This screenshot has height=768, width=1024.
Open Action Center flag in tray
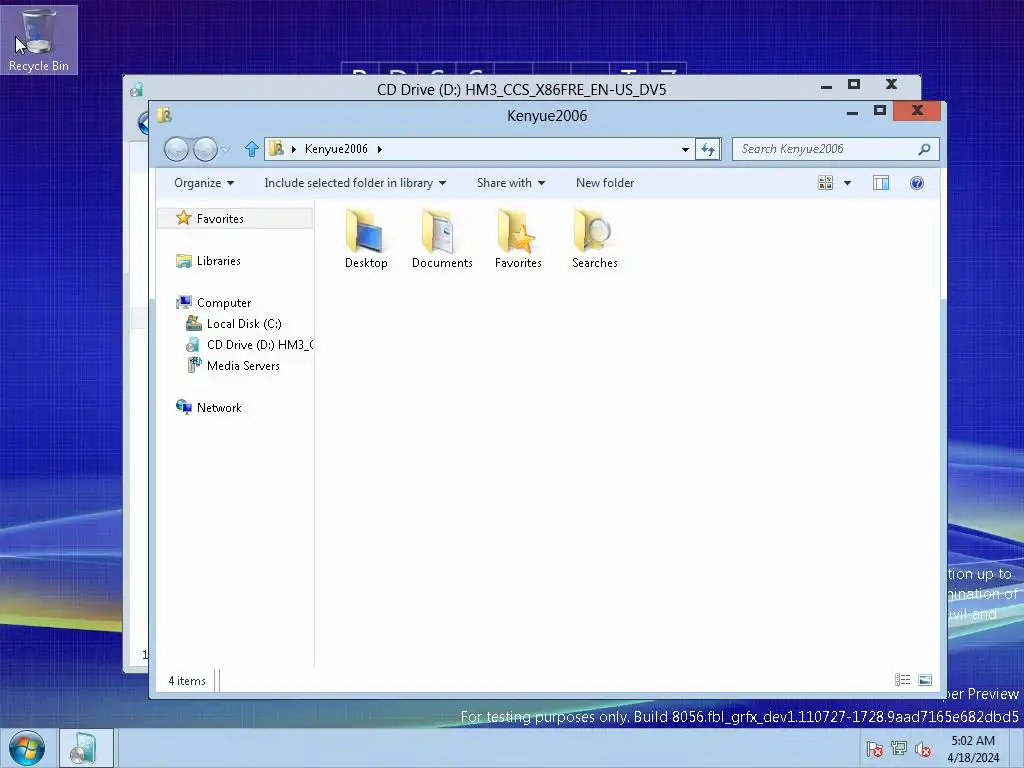pyautogui.click(x=874, y=749)
